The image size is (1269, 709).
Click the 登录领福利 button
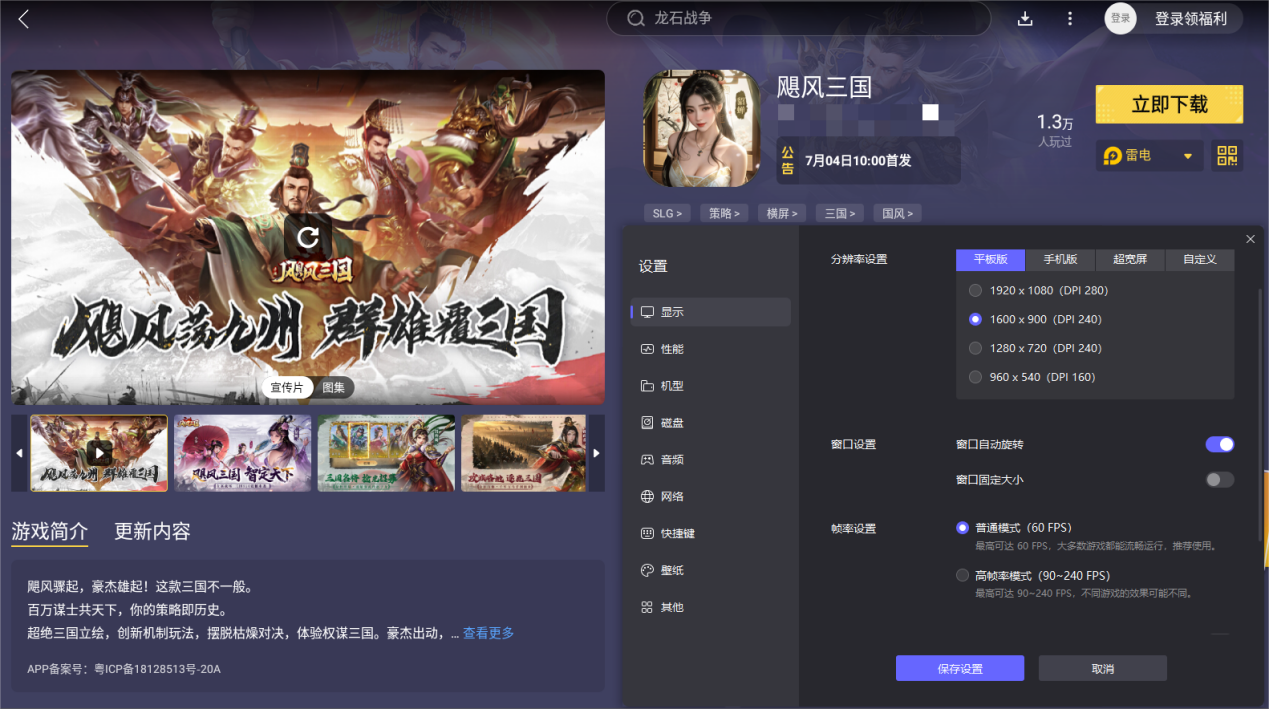pyautogui.click(x=1190, y=18)
